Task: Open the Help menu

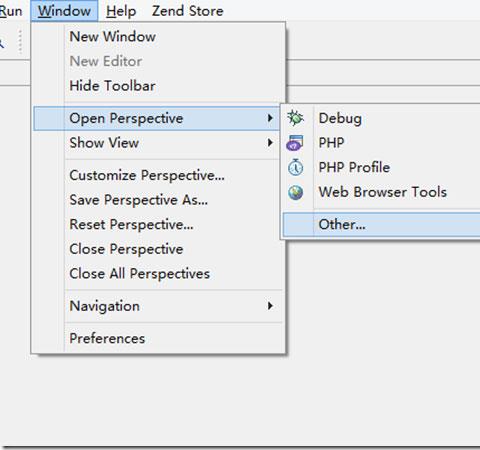Action: (x=121, y=11)
